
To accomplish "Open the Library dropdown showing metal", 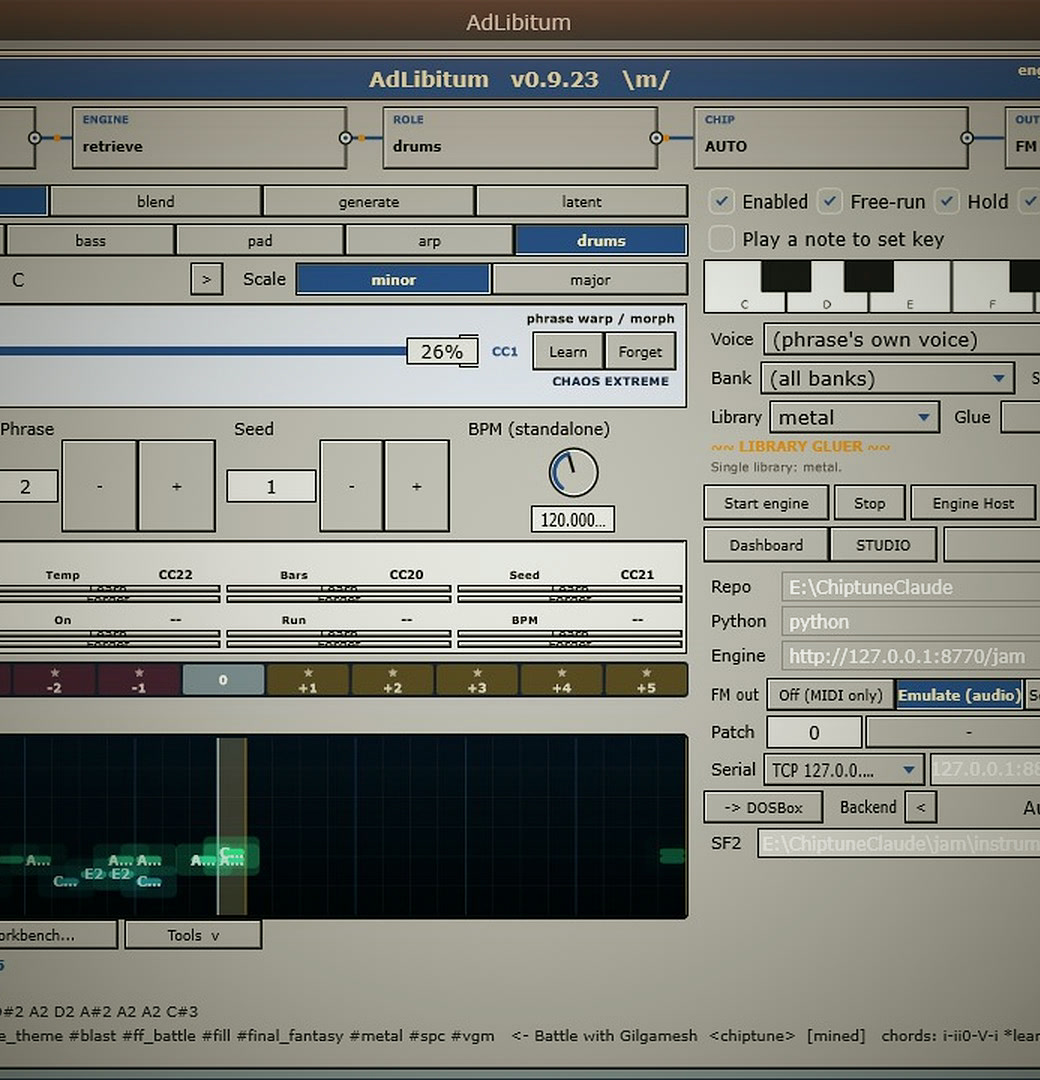I will [x=854, y=417].
